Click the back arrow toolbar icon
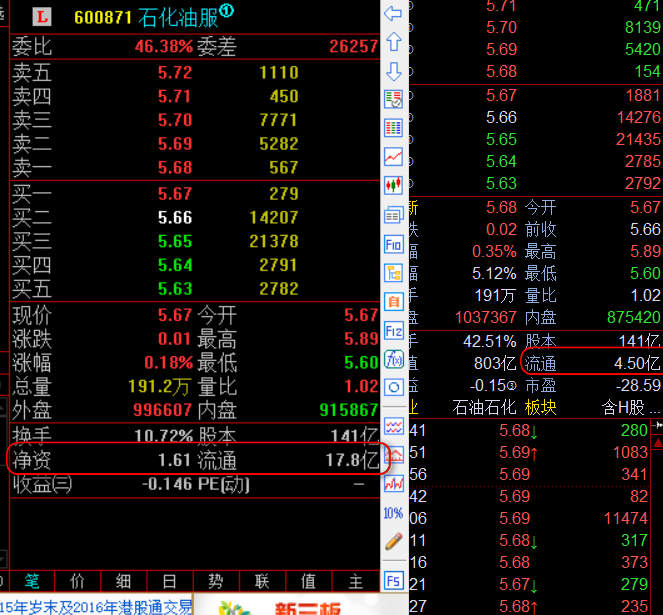The width and height of the screenshot is (663, 615). 393,13
